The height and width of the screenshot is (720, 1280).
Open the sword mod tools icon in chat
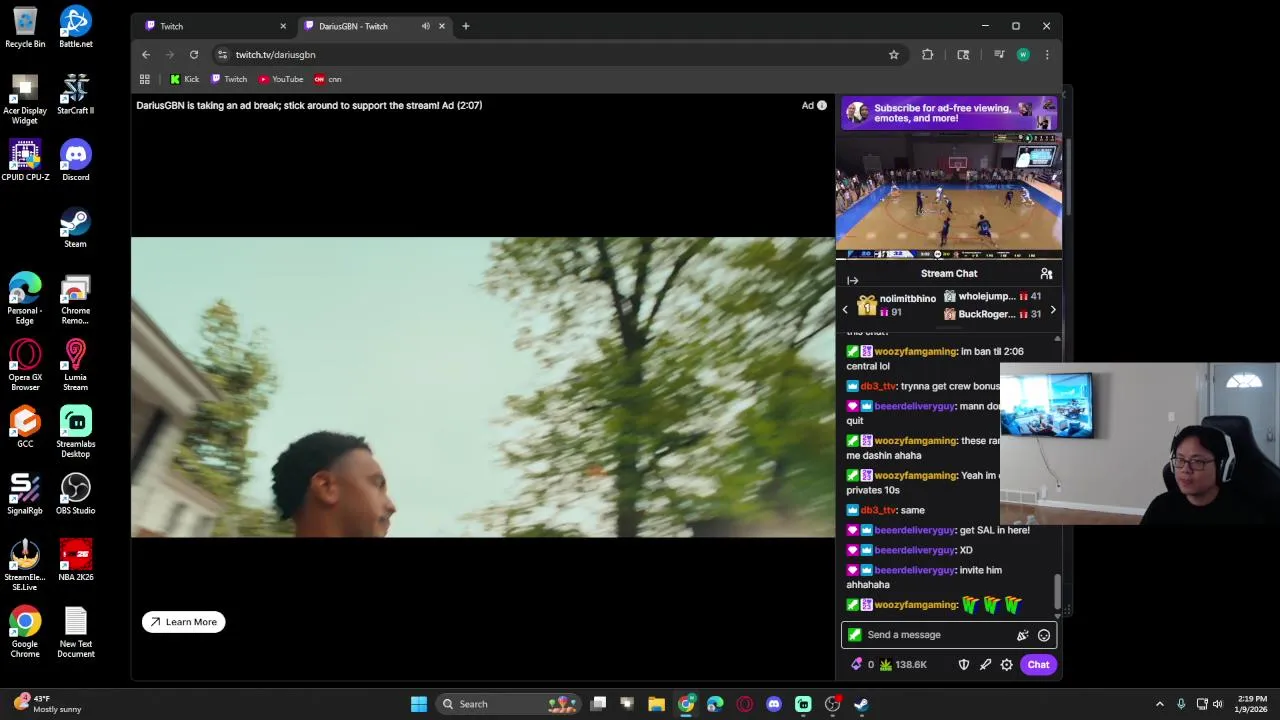(986, 665)
